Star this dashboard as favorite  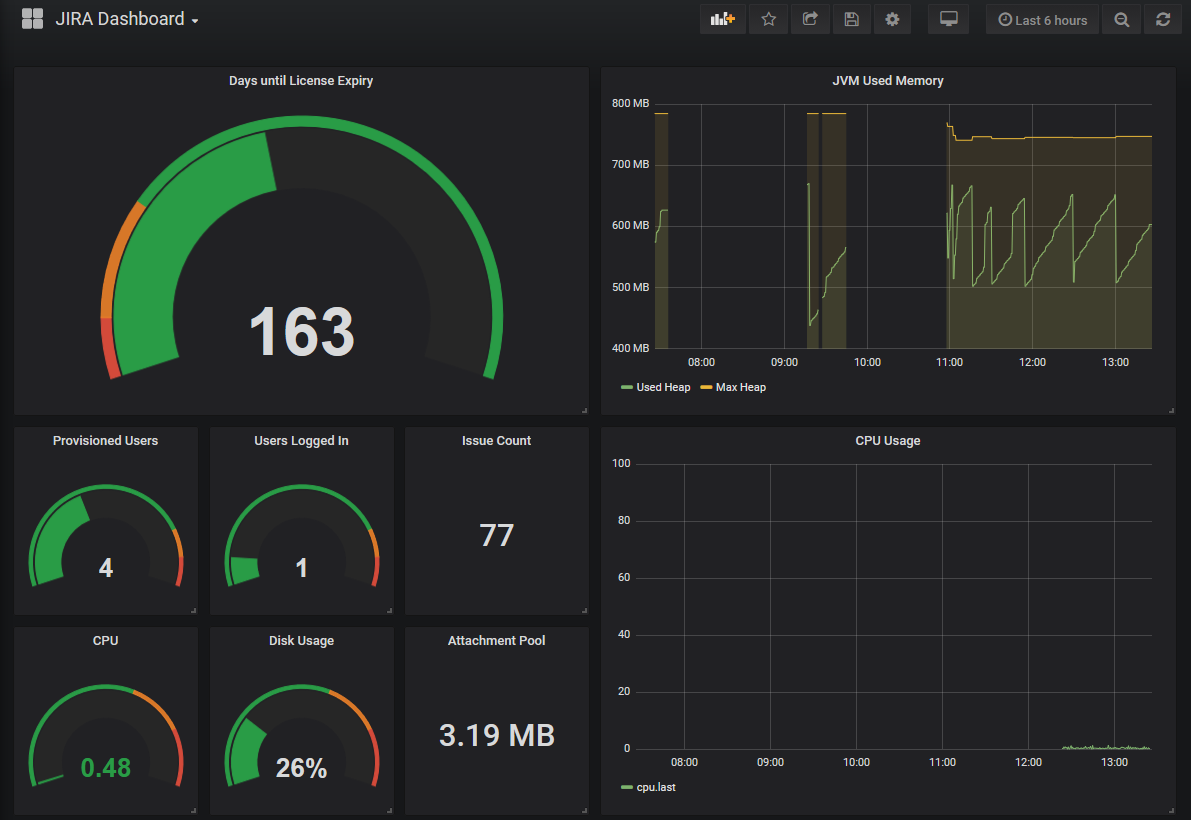click(768, 19)
